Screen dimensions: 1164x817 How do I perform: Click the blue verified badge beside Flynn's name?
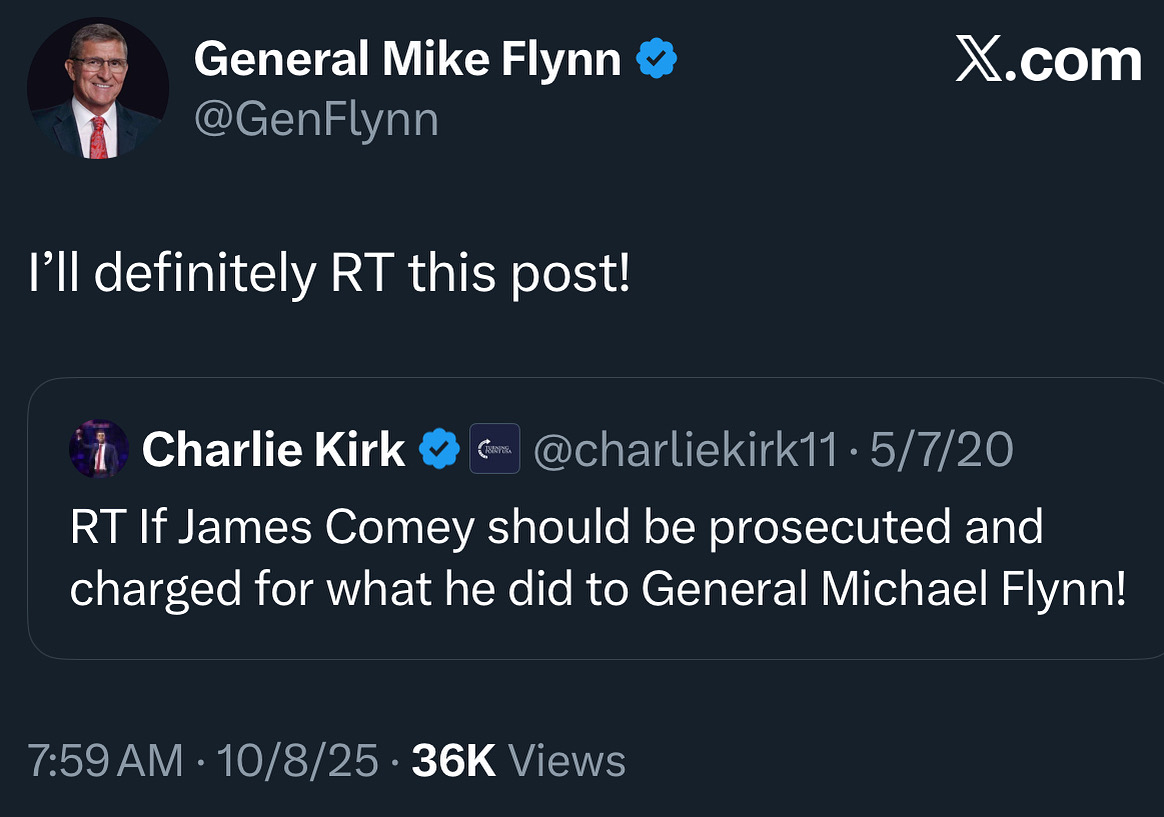pos(657,61)
